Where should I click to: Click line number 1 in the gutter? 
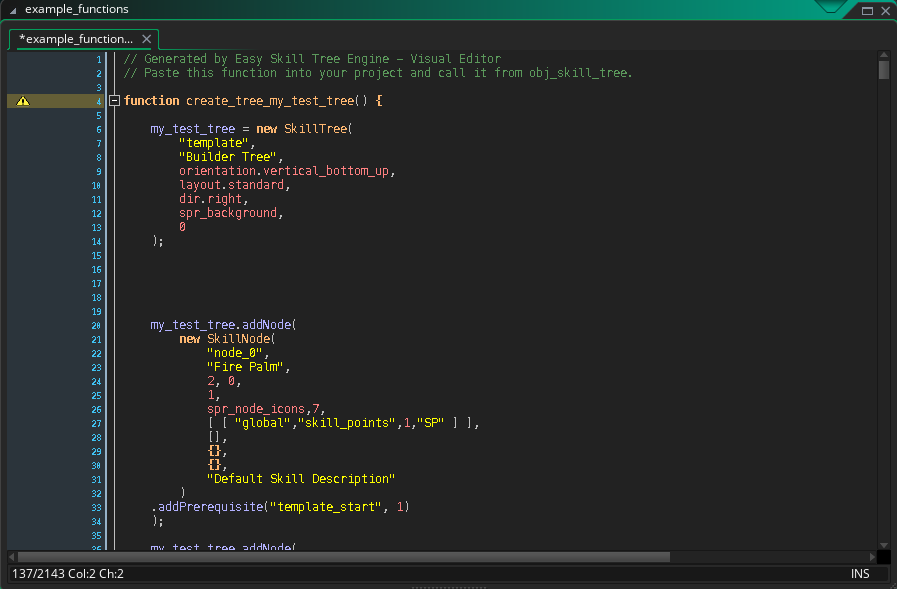point(98,59)
